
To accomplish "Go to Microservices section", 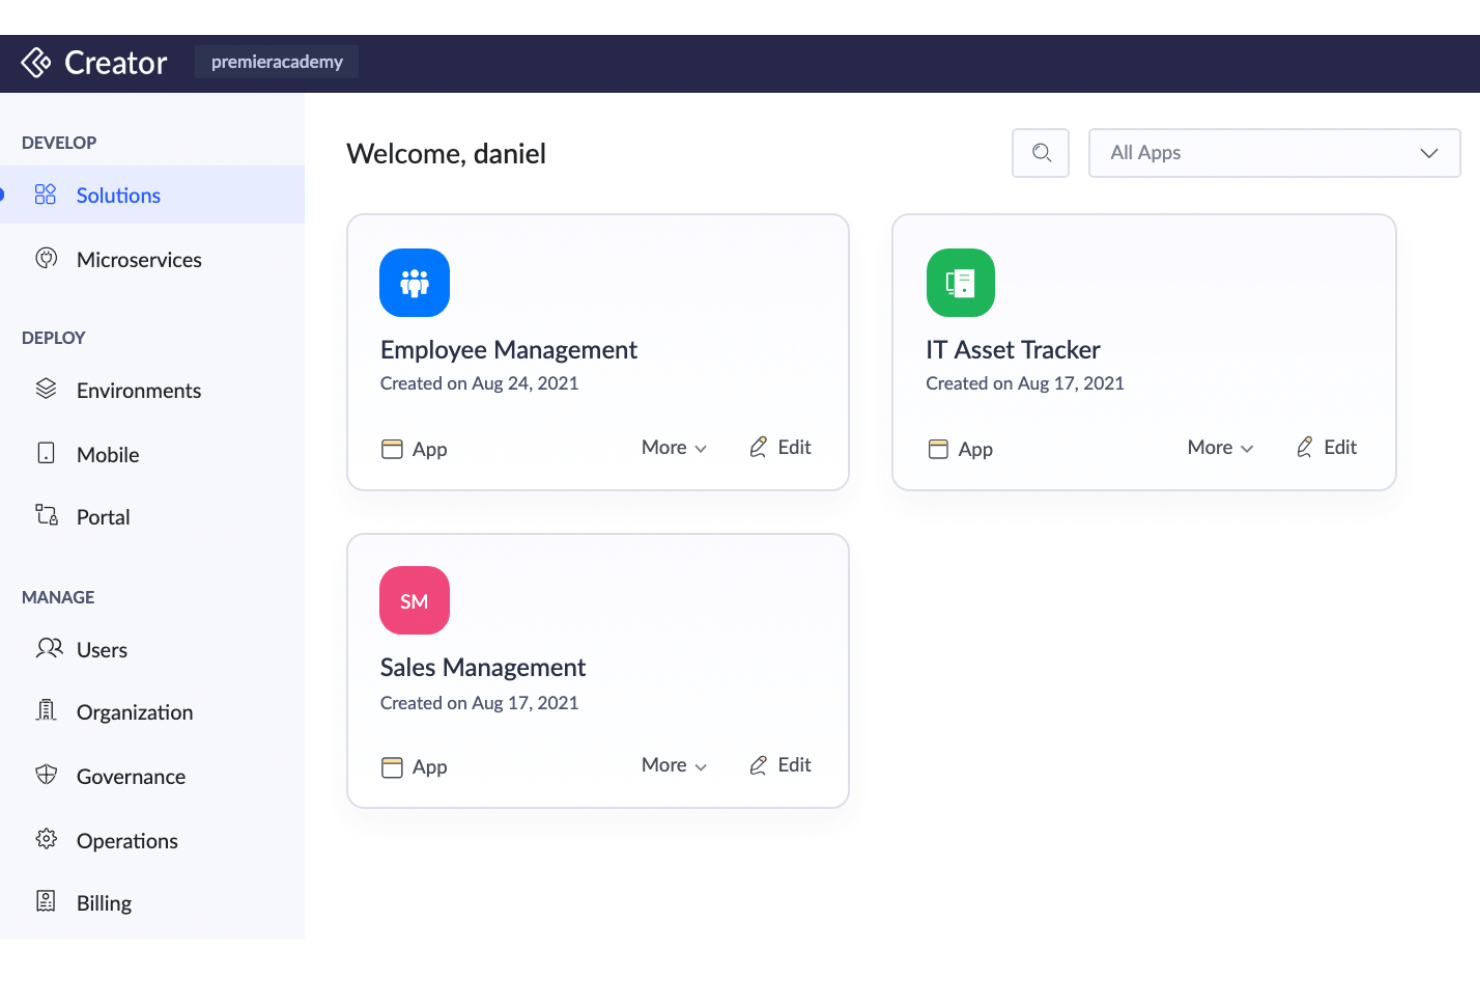I will pos(139,259).
